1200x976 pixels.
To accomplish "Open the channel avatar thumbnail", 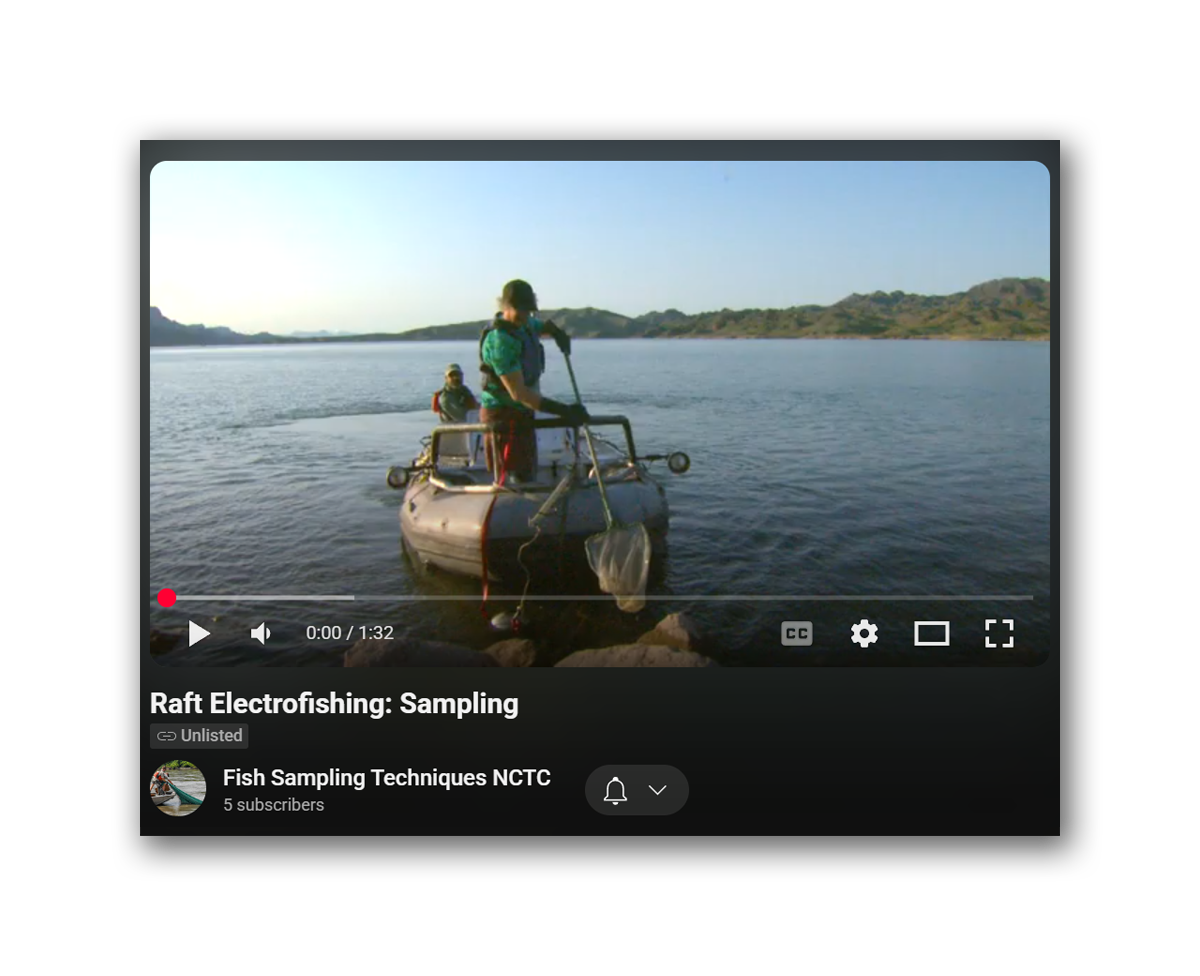I will click(178, 789).
